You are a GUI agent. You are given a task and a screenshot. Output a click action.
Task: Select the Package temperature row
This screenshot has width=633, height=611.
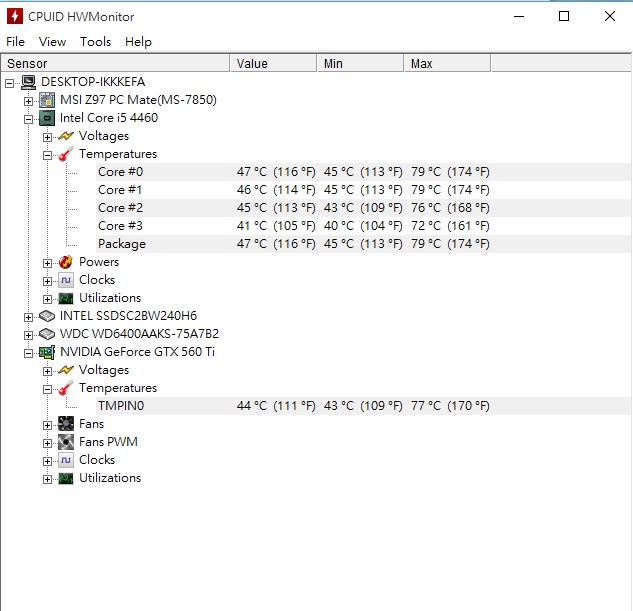(364, 244)
